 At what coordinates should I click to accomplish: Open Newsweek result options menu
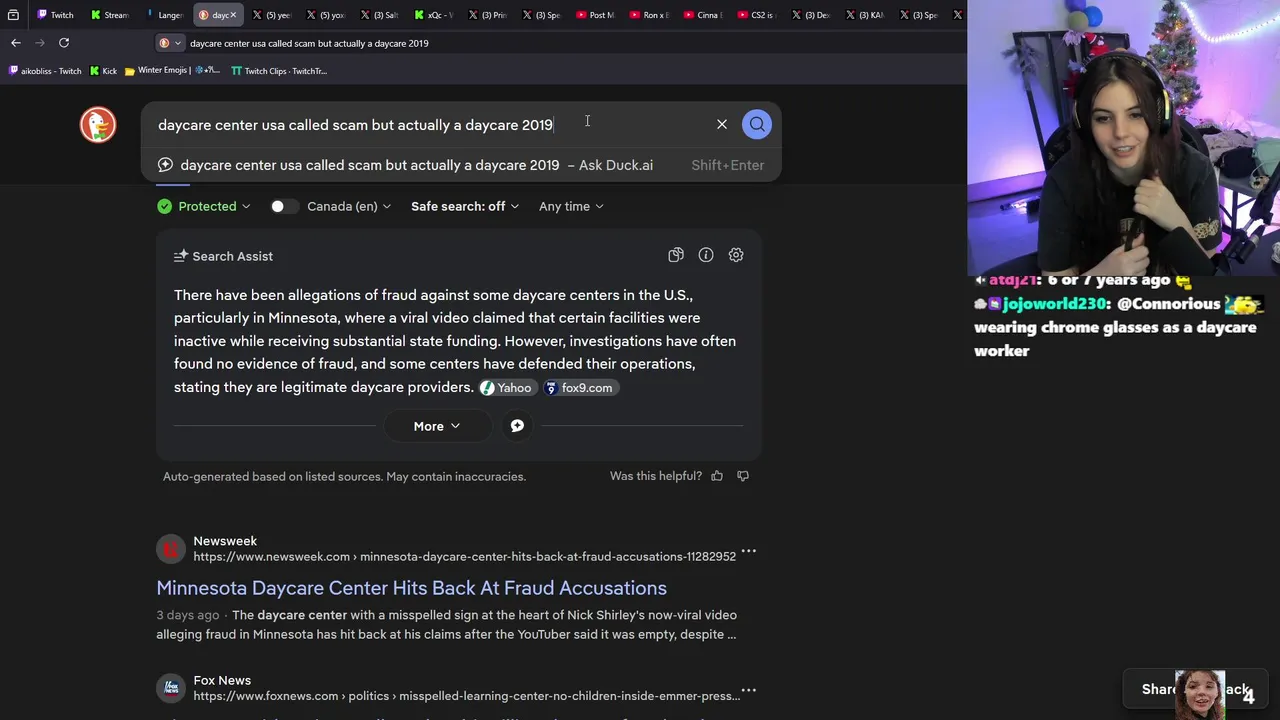[748, 551]
